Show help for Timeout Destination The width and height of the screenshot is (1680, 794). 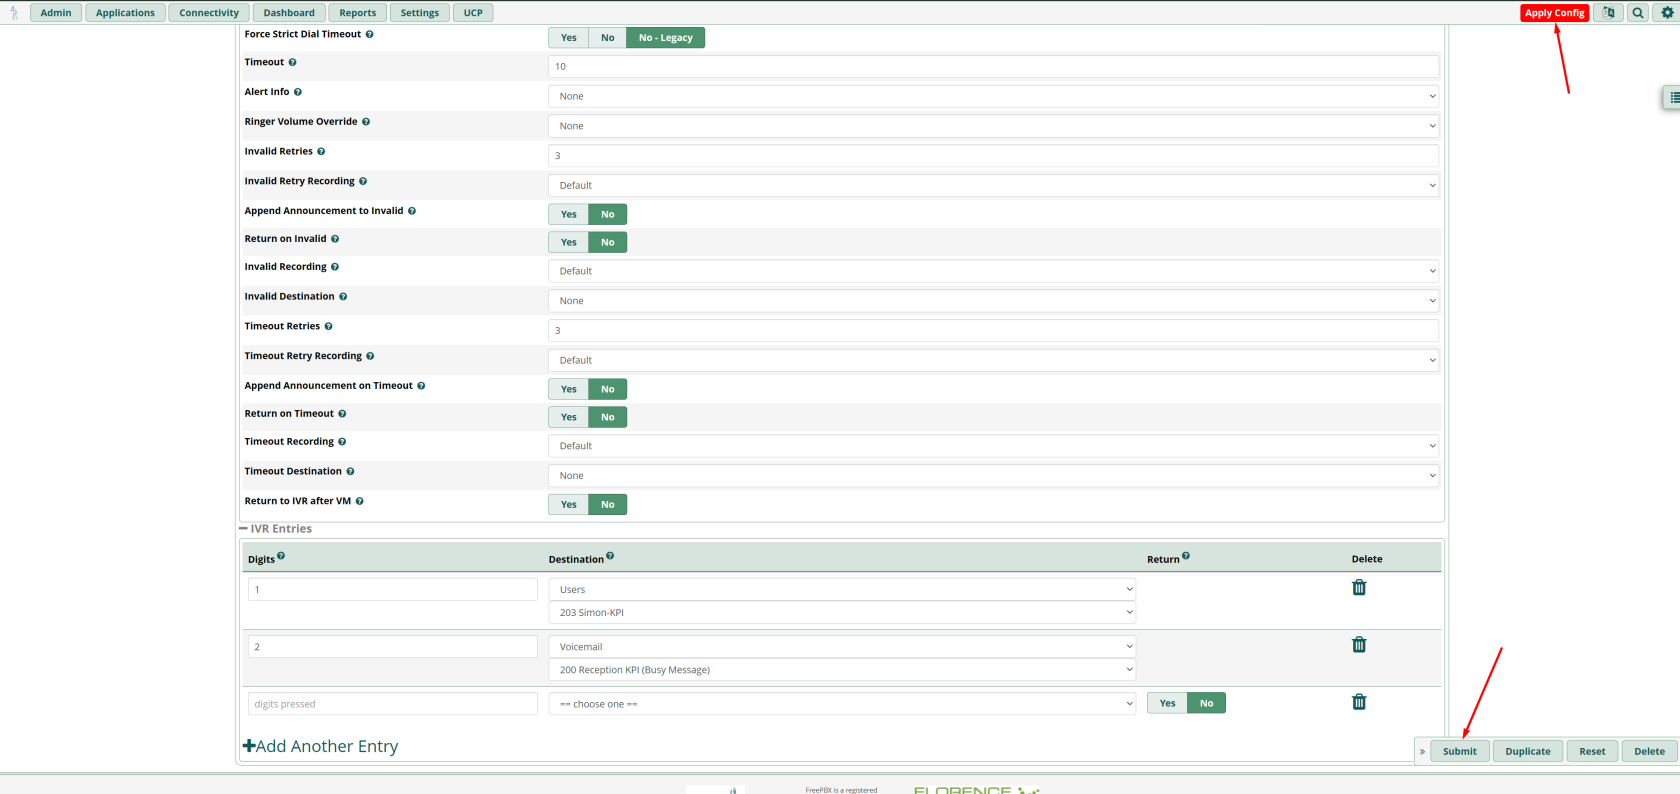(x=350, y=471)
